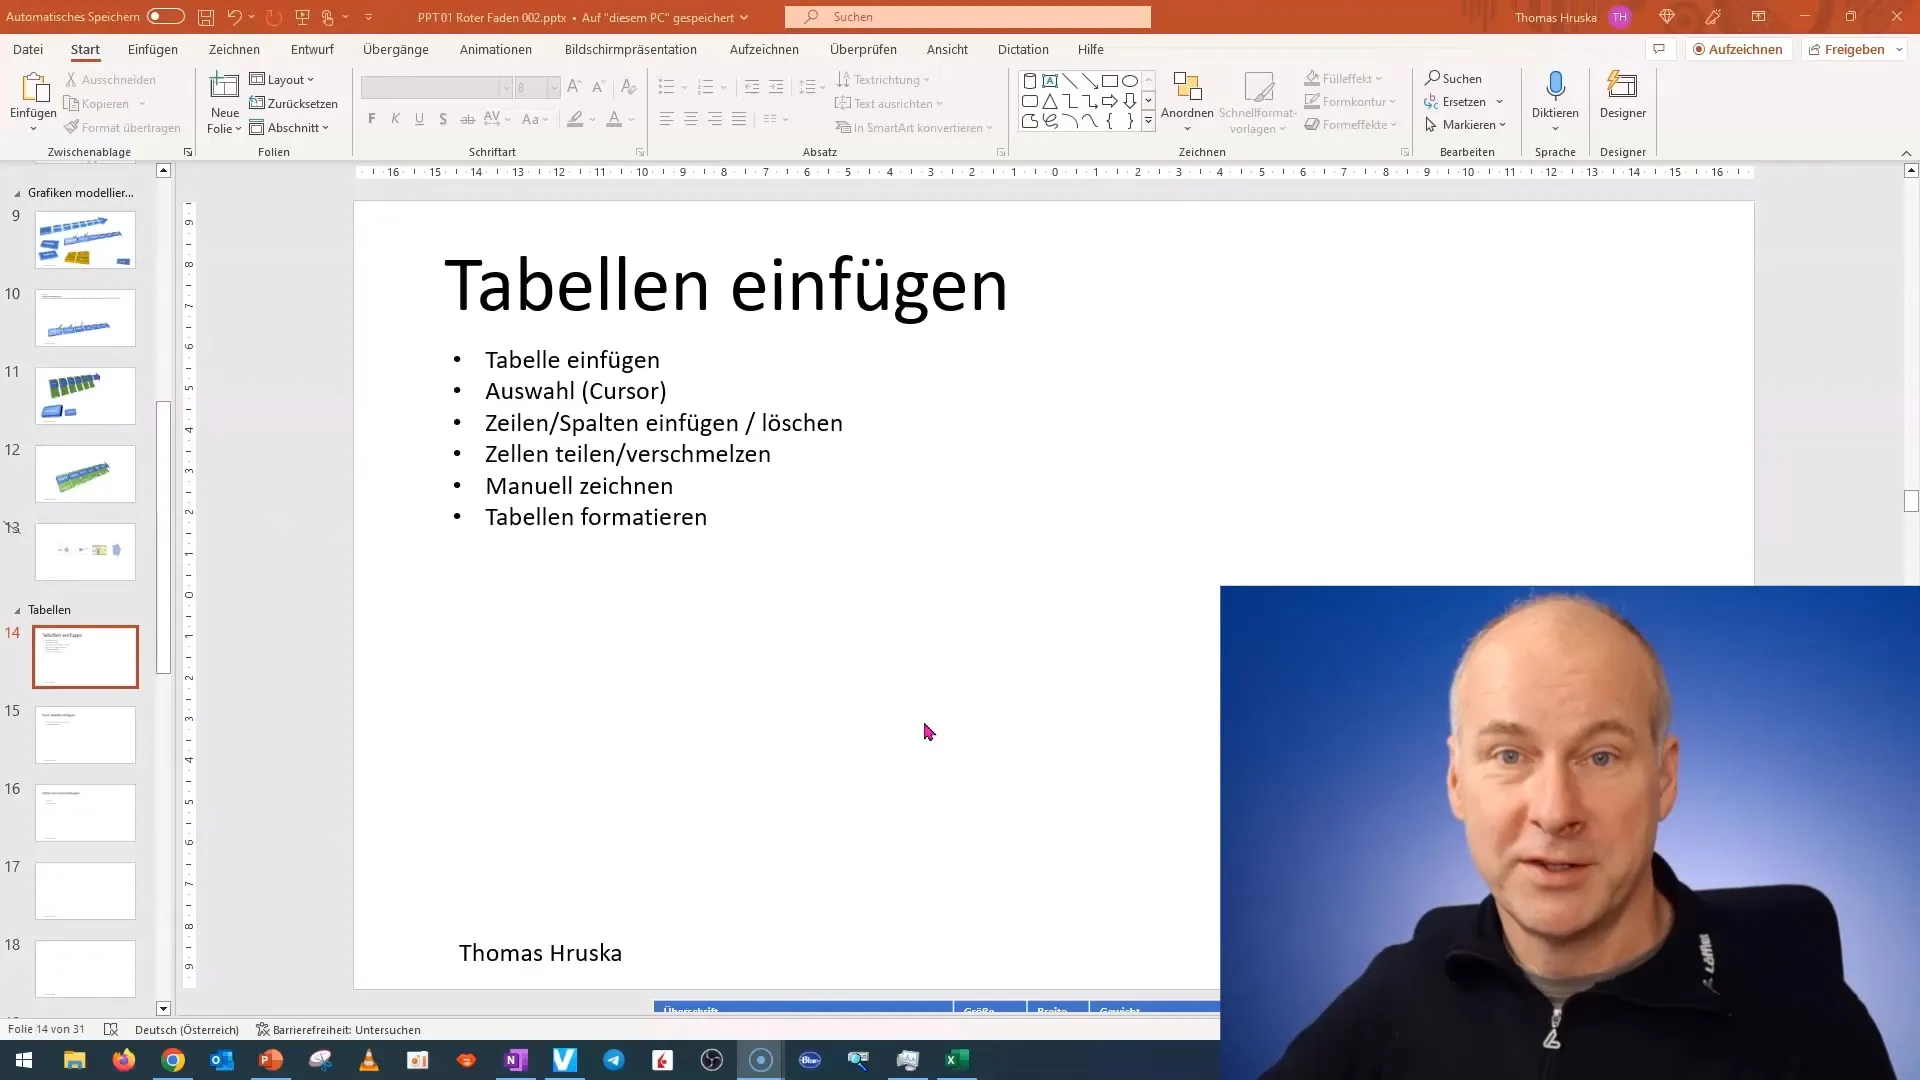
Task: Click accessibility check in status bar
Action: click(x=338, y=1030)
